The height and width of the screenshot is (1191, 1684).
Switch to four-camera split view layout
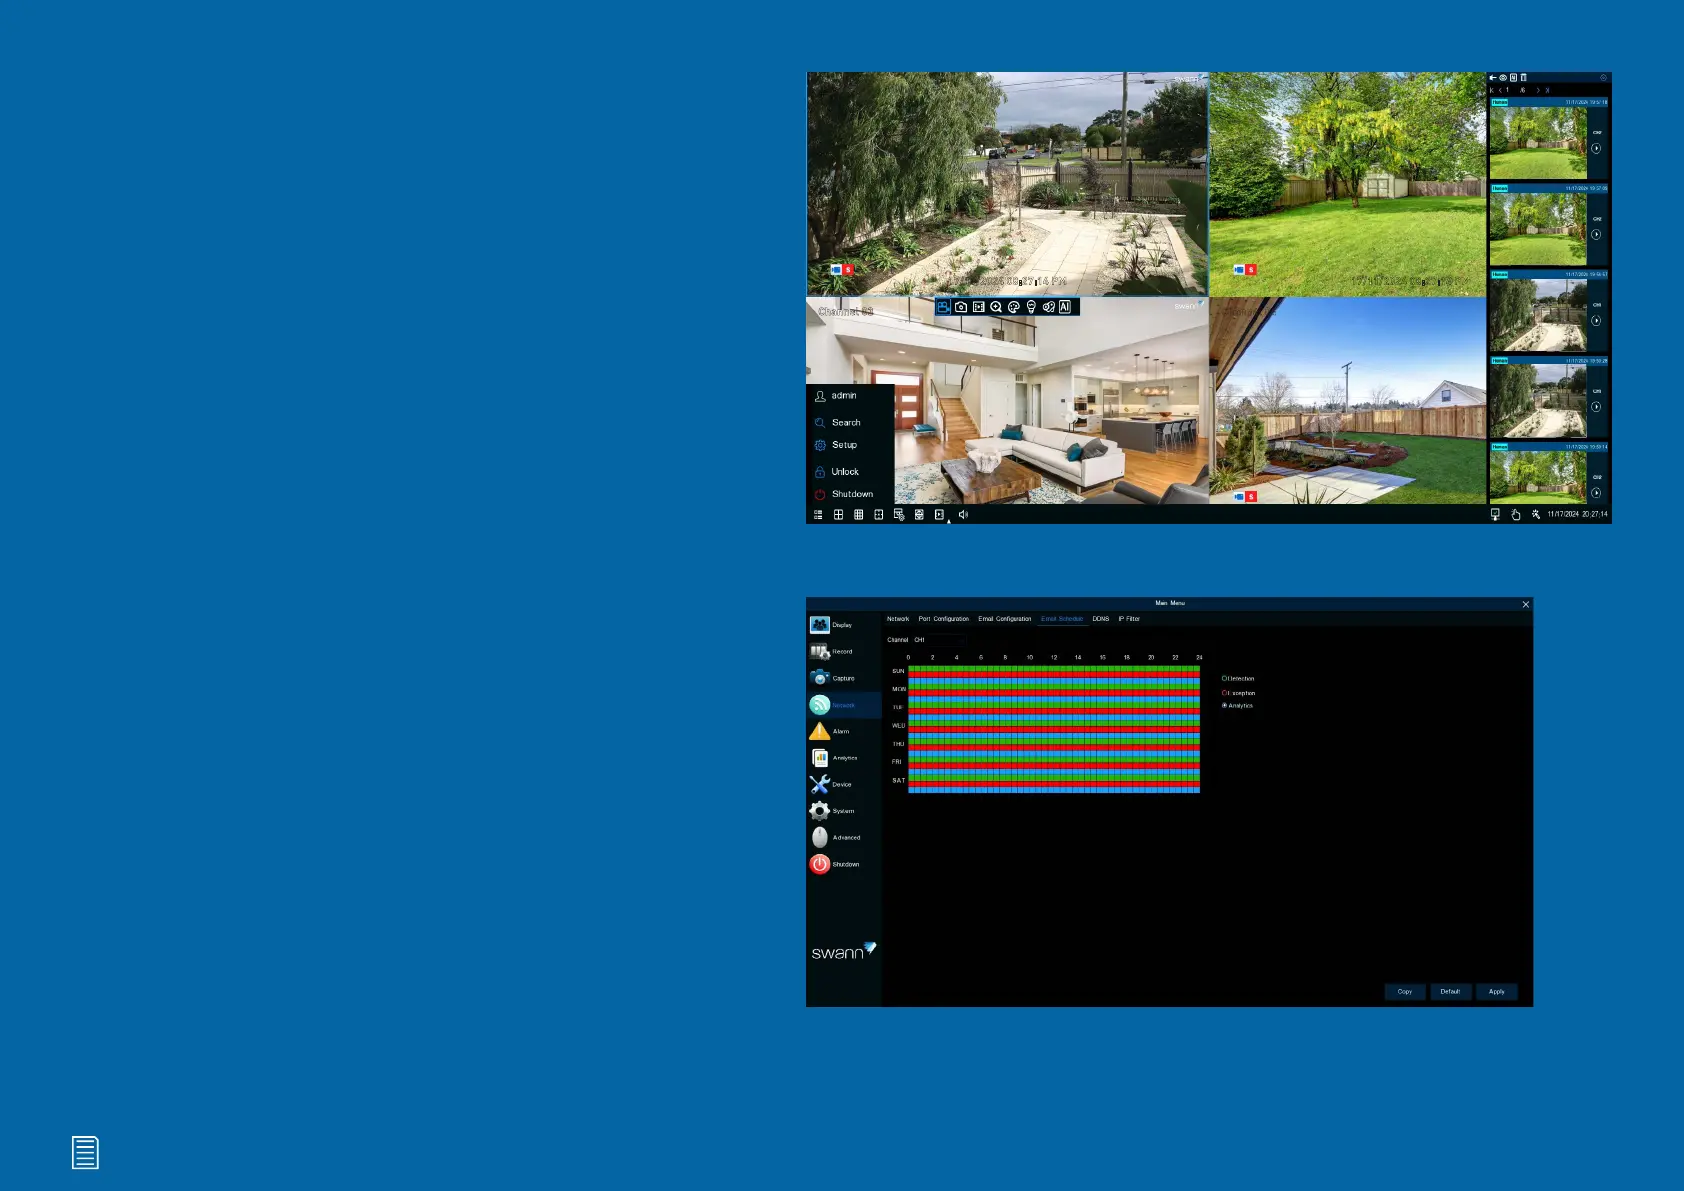[x=838, y=515]
